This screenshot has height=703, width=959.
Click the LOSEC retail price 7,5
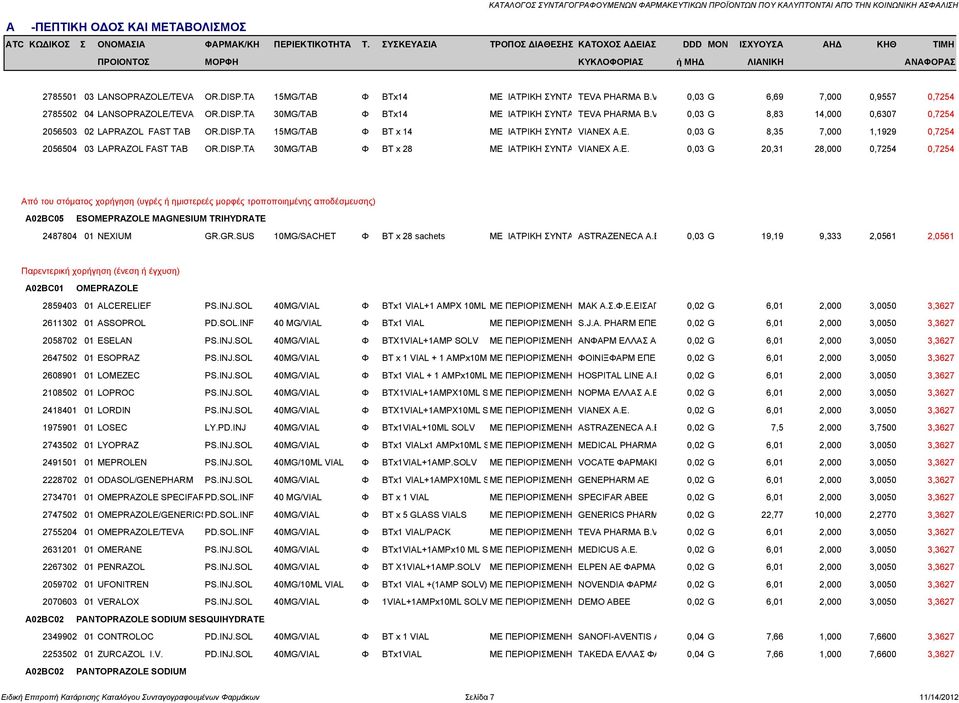tap(777, 428)
